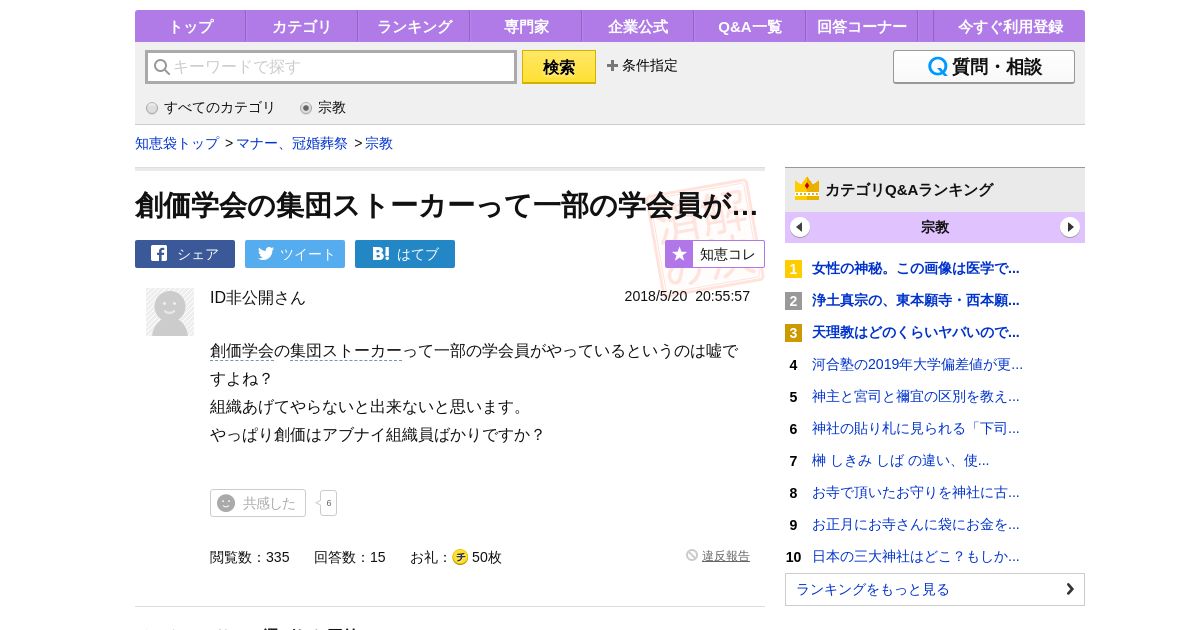The image size is (1200, 630).
Task: Click the crown icon in ranking header
Action: coord(807,189)
